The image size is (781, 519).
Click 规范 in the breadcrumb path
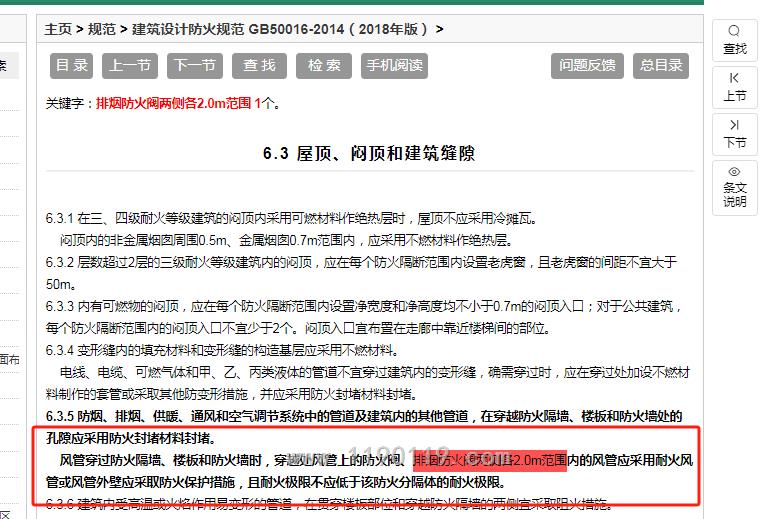[102, 30]
